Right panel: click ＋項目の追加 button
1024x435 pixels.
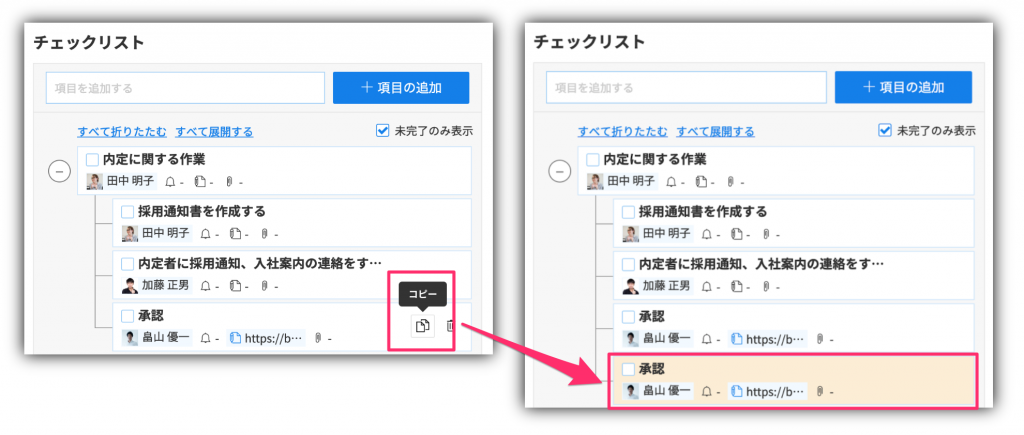point(903,88)
